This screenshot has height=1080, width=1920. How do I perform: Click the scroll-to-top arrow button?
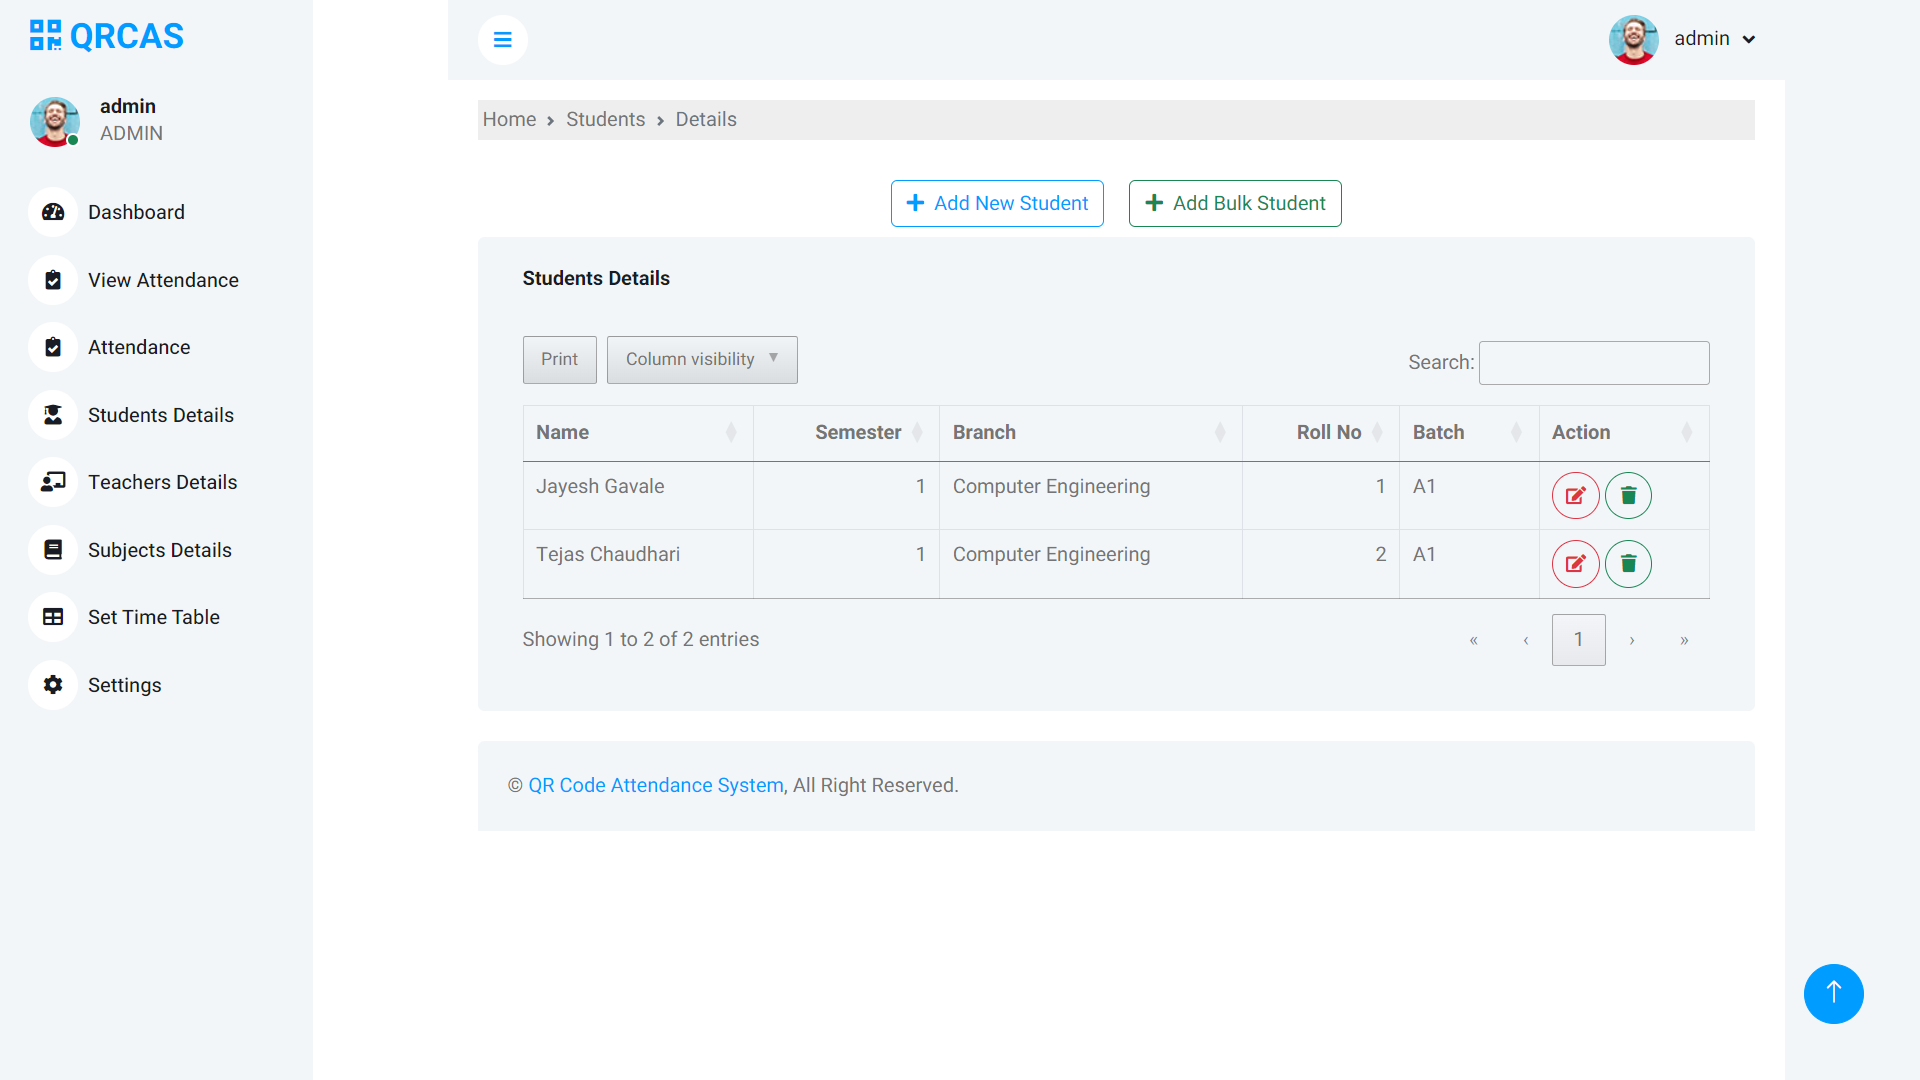coord(1833,993)
